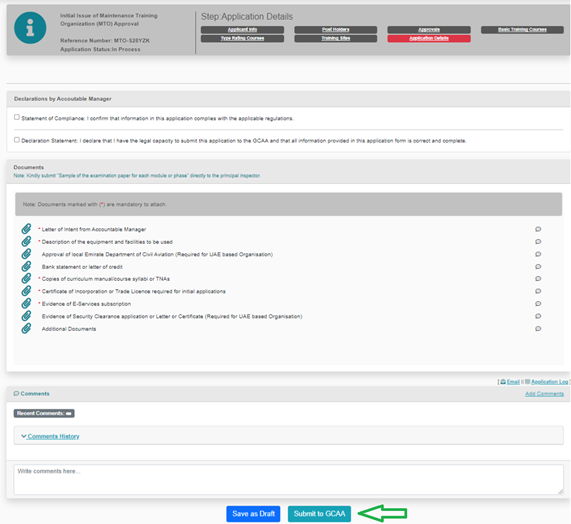Open the Training Sites step
The height and width of the screenshot is (524, 571).
(336, 38)
